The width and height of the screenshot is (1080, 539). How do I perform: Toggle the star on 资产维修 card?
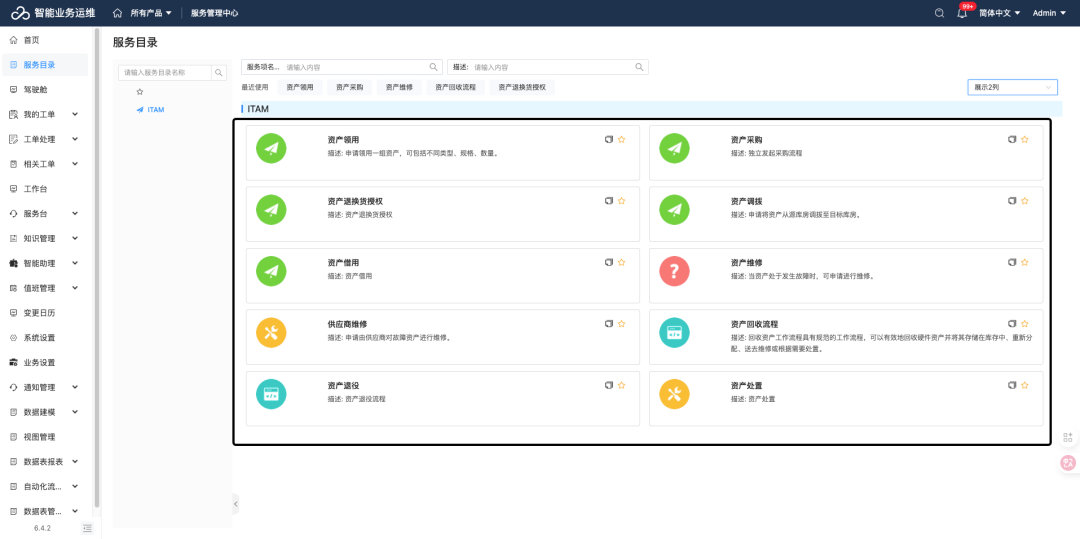(x=1024, y=262)
